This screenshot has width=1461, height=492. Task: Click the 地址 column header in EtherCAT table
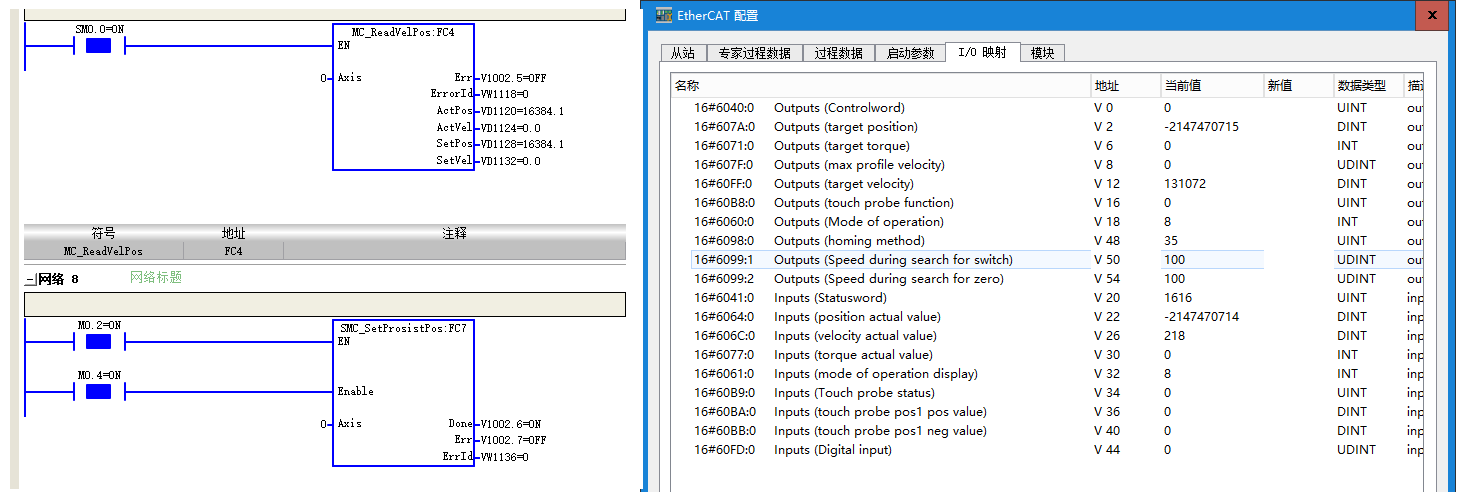pyautogui.click(x=1125, y=86)
